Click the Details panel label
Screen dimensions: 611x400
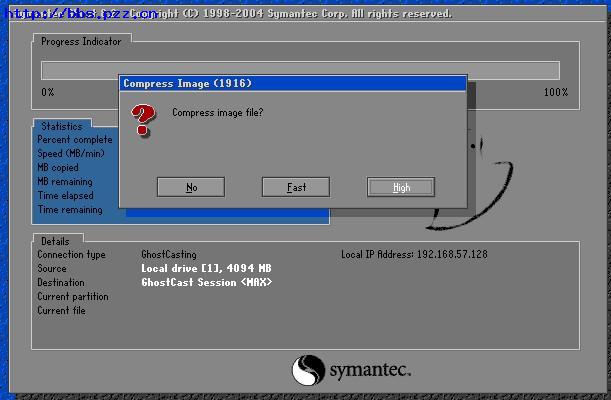55,241
